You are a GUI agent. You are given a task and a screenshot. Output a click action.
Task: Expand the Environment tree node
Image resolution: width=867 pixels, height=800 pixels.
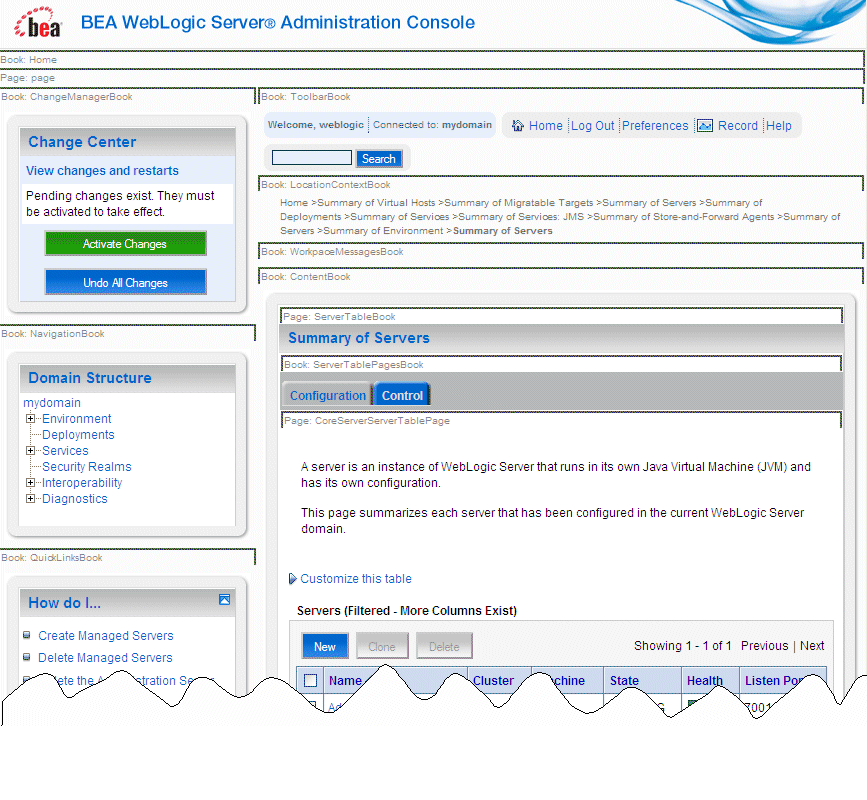point(30,418)
